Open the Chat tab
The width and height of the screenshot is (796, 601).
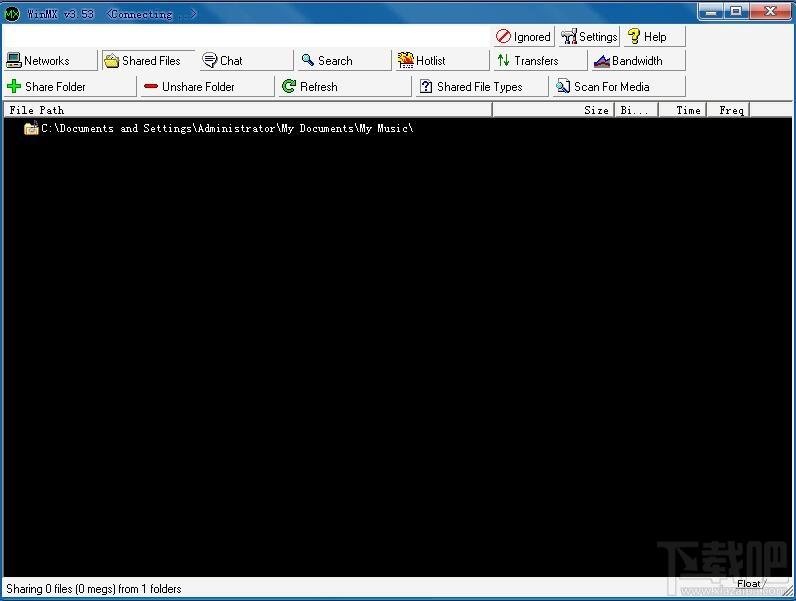point(246,60)
